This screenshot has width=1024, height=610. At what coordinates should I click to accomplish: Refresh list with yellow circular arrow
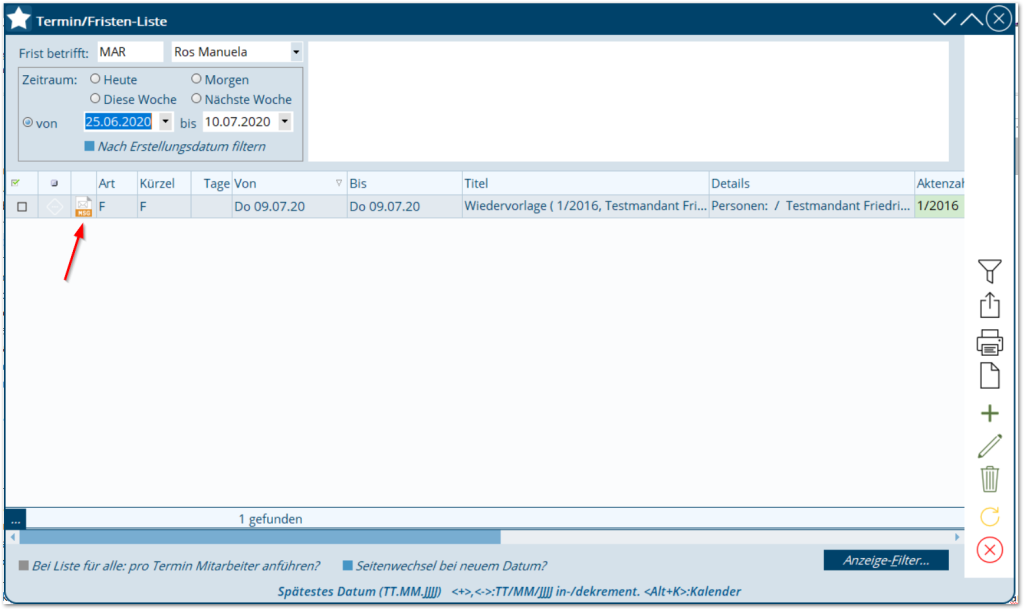click(x=989, y=516)
